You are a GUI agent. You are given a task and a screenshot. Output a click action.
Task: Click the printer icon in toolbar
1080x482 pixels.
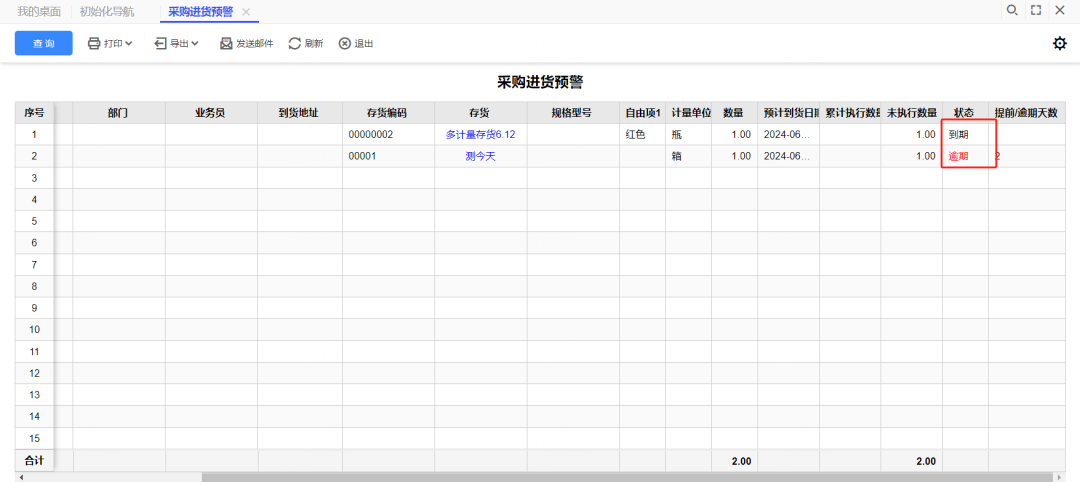(x=94, y=44)
